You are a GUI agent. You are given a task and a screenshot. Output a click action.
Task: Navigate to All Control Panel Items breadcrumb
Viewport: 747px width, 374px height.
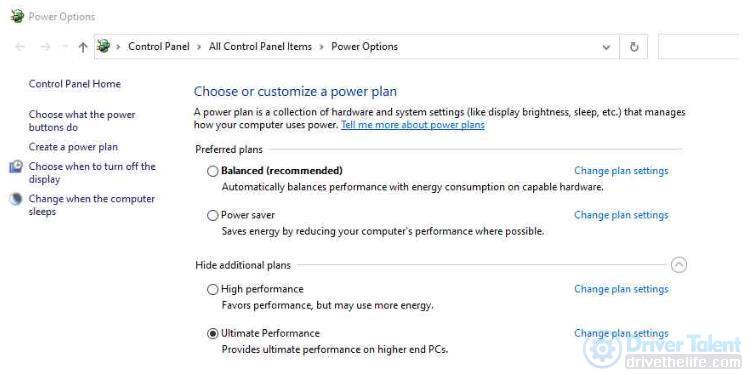[260, 46]
